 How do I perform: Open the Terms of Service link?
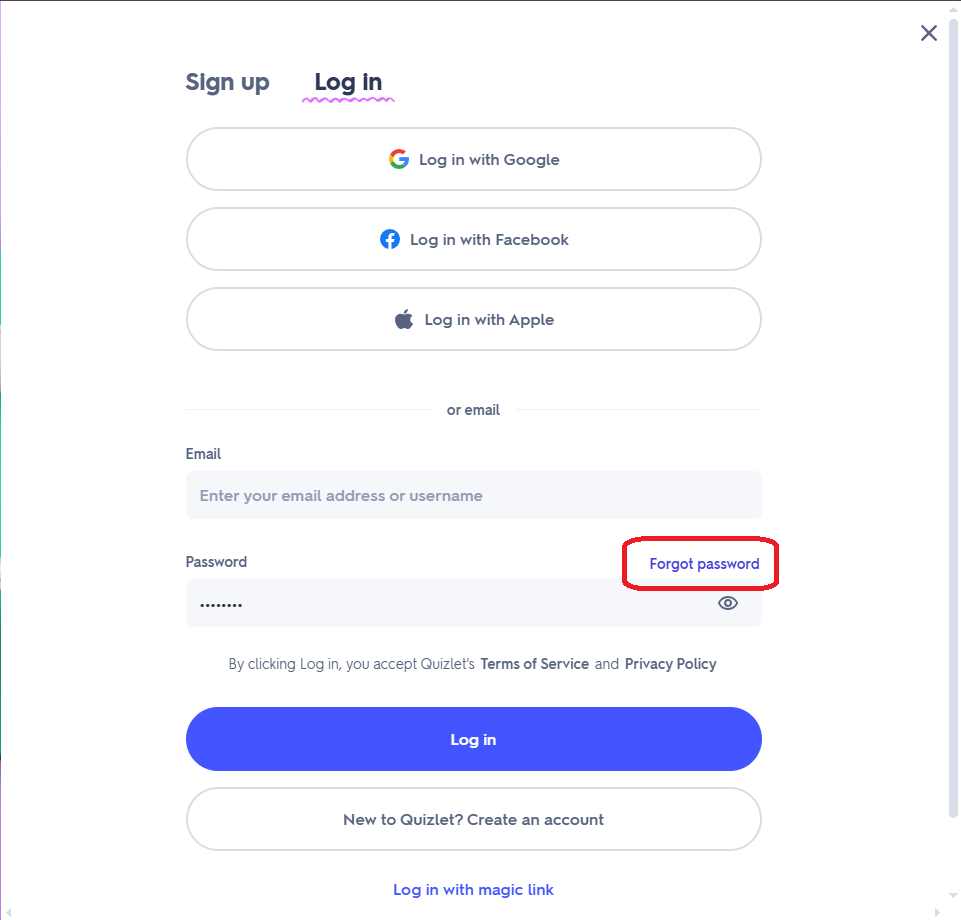click(534, 664)
